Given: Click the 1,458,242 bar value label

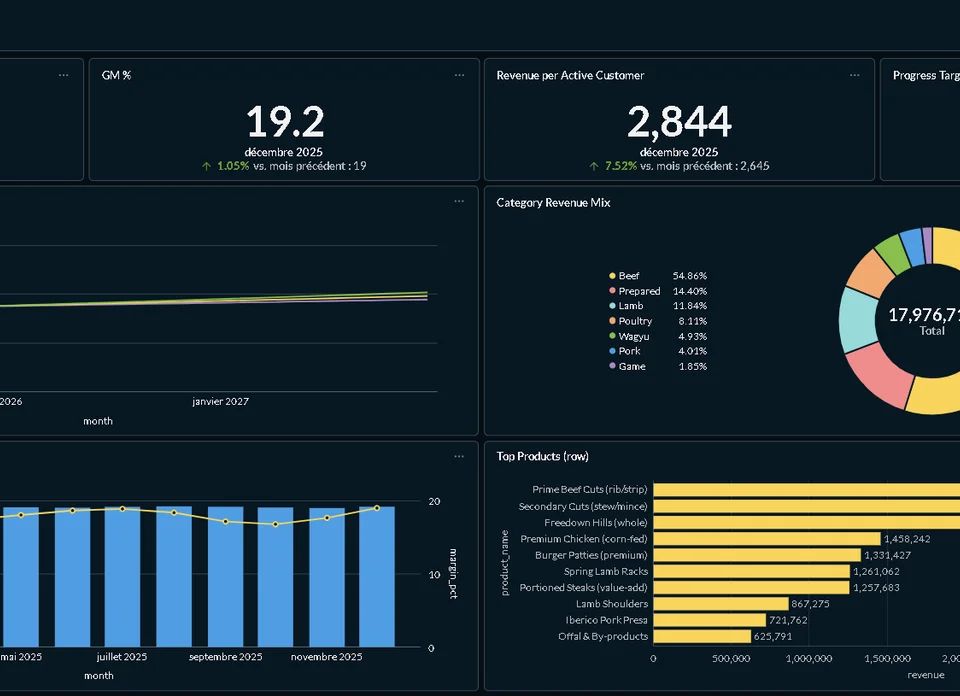Looking at the screenshot, I should click(x=907, y=539).
